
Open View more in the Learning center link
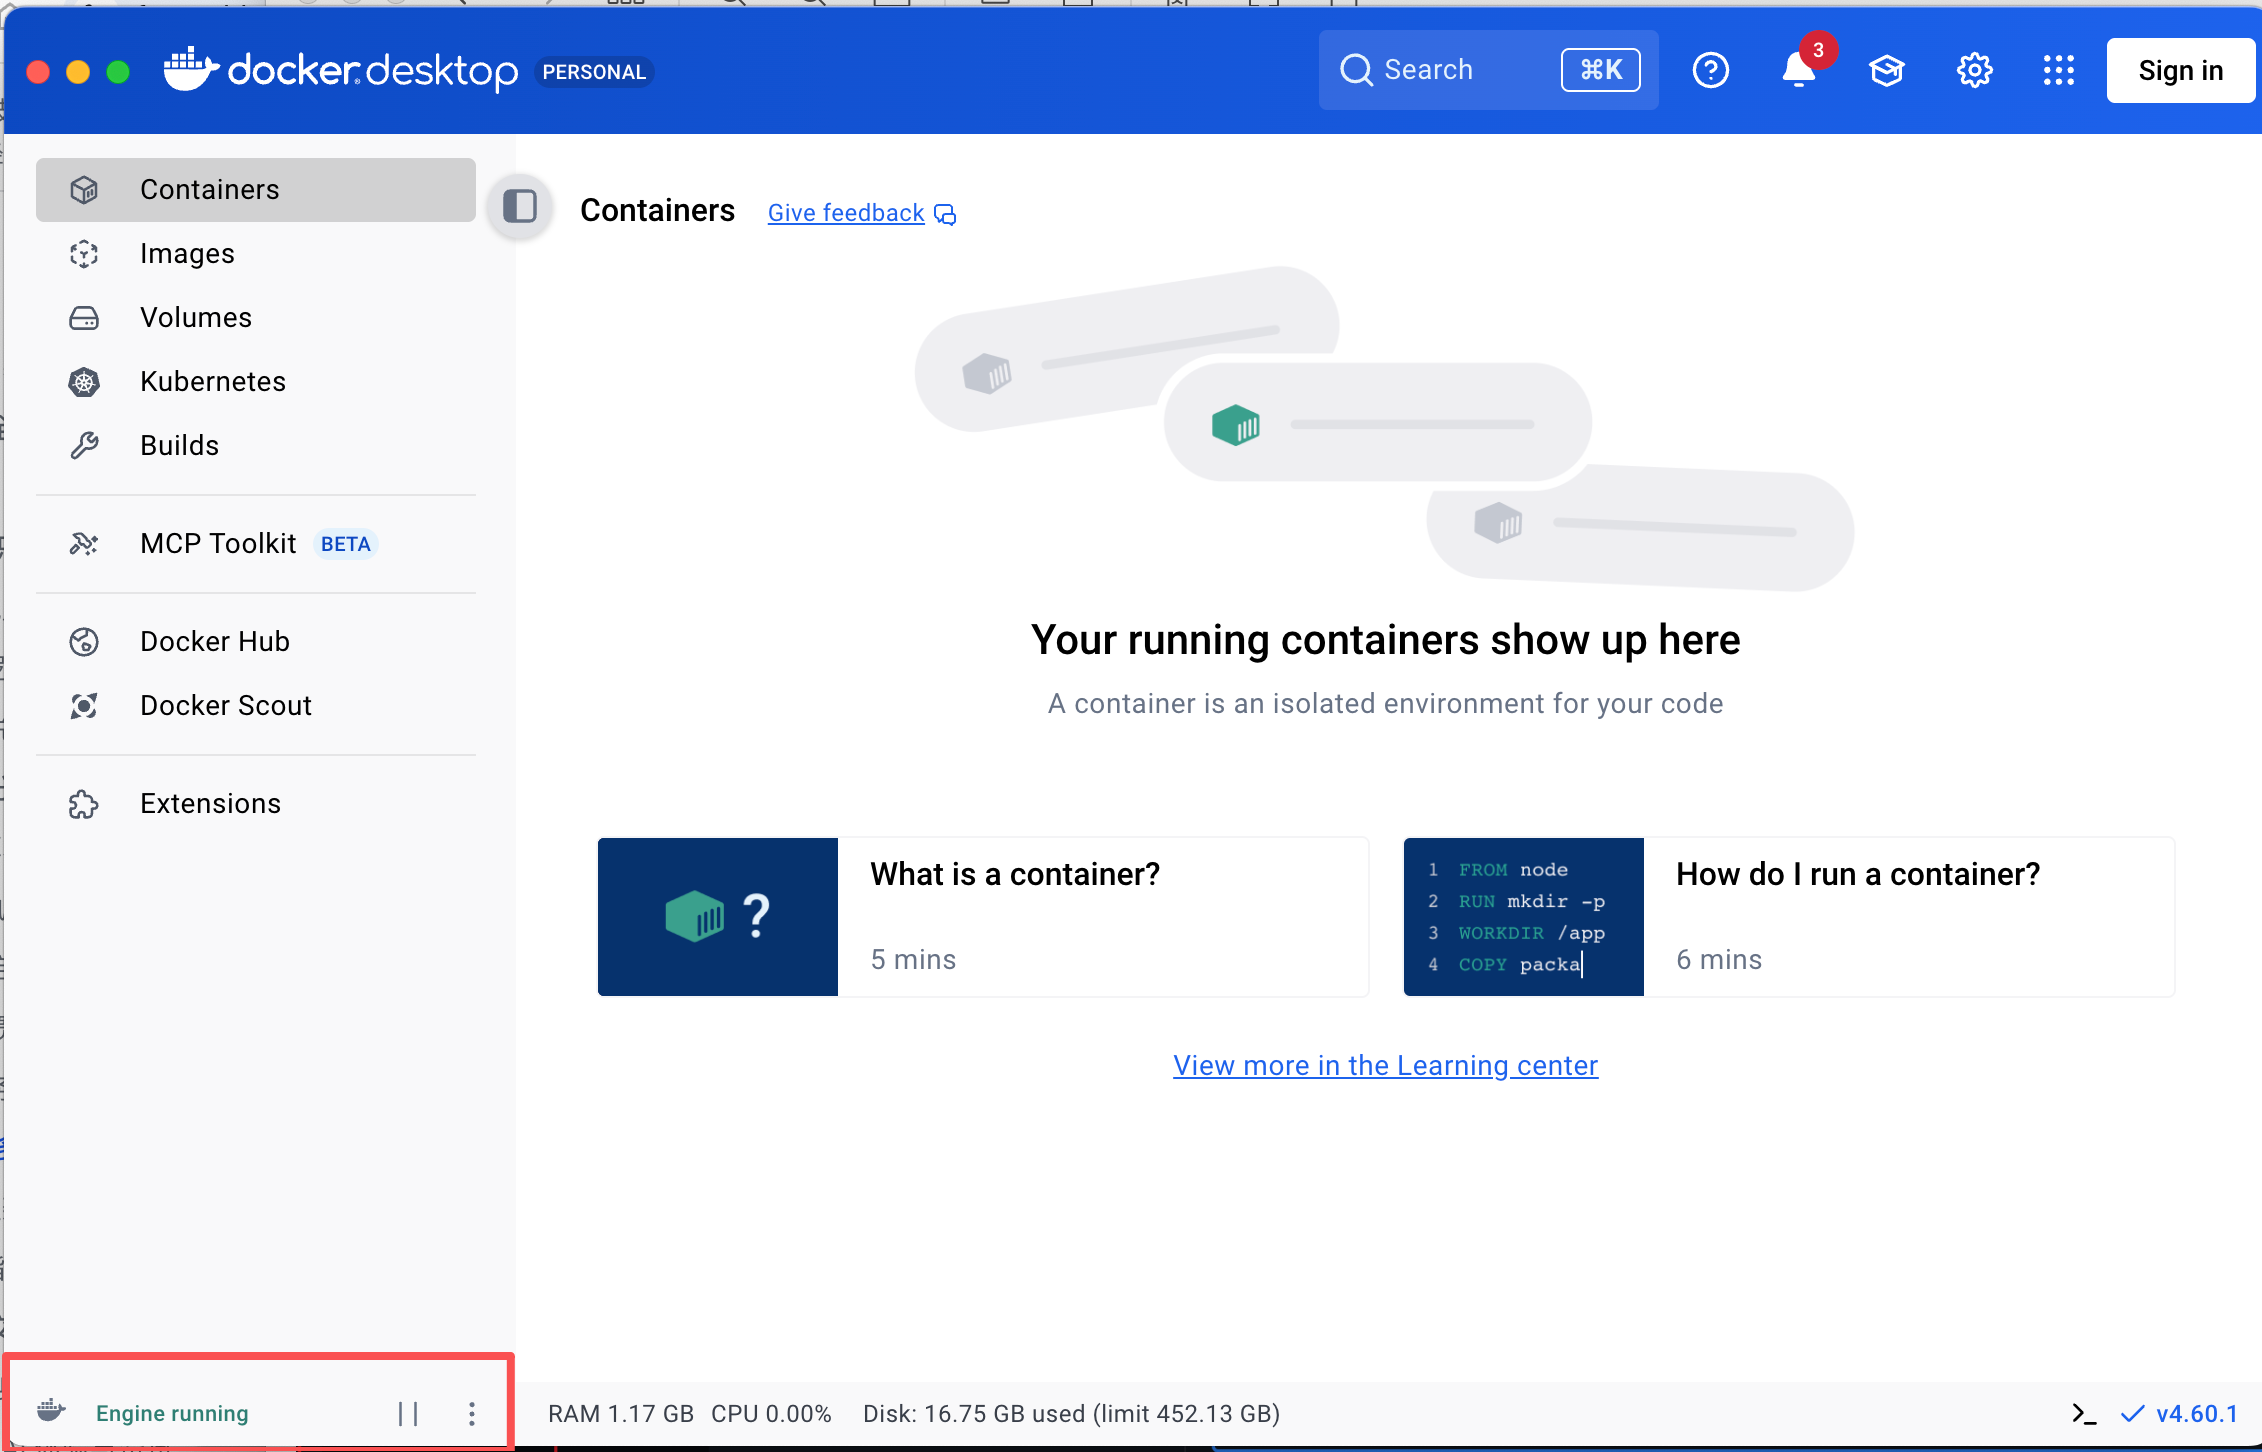(x=1385, y=1066)
